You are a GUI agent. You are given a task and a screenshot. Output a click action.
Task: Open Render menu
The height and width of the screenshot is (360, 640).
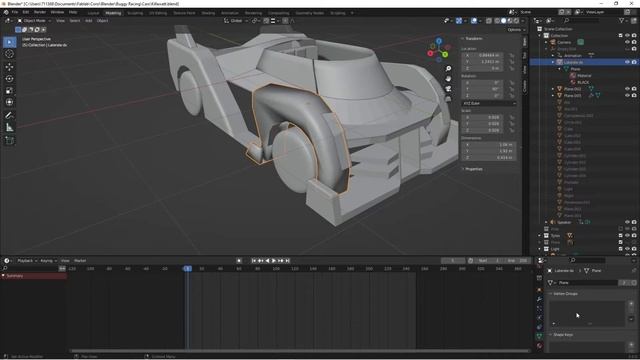click(40, 12)
